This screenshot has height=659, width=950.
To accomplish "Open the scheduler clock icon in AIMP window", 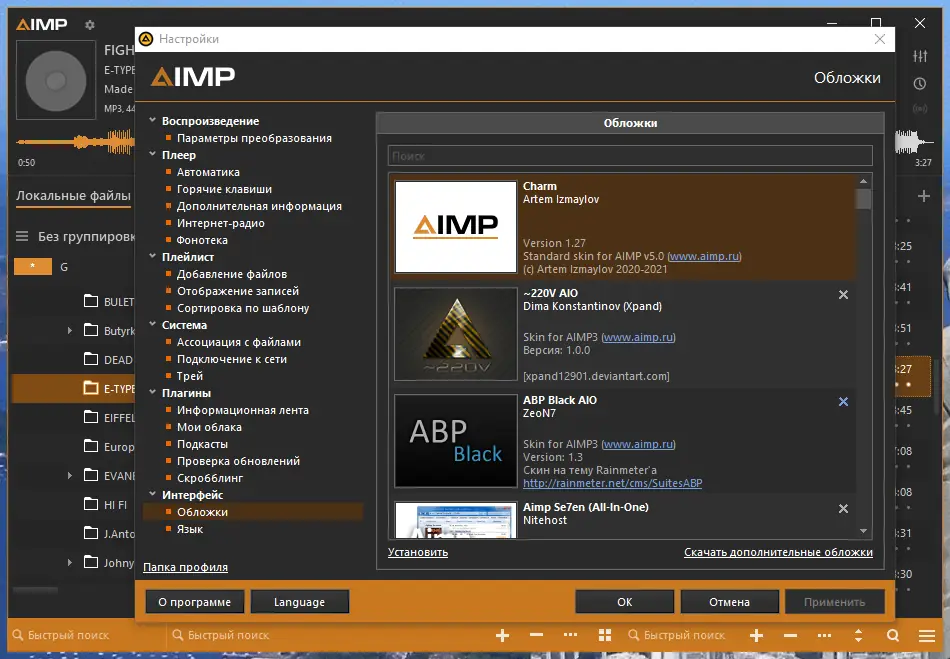I will [920, 84].
